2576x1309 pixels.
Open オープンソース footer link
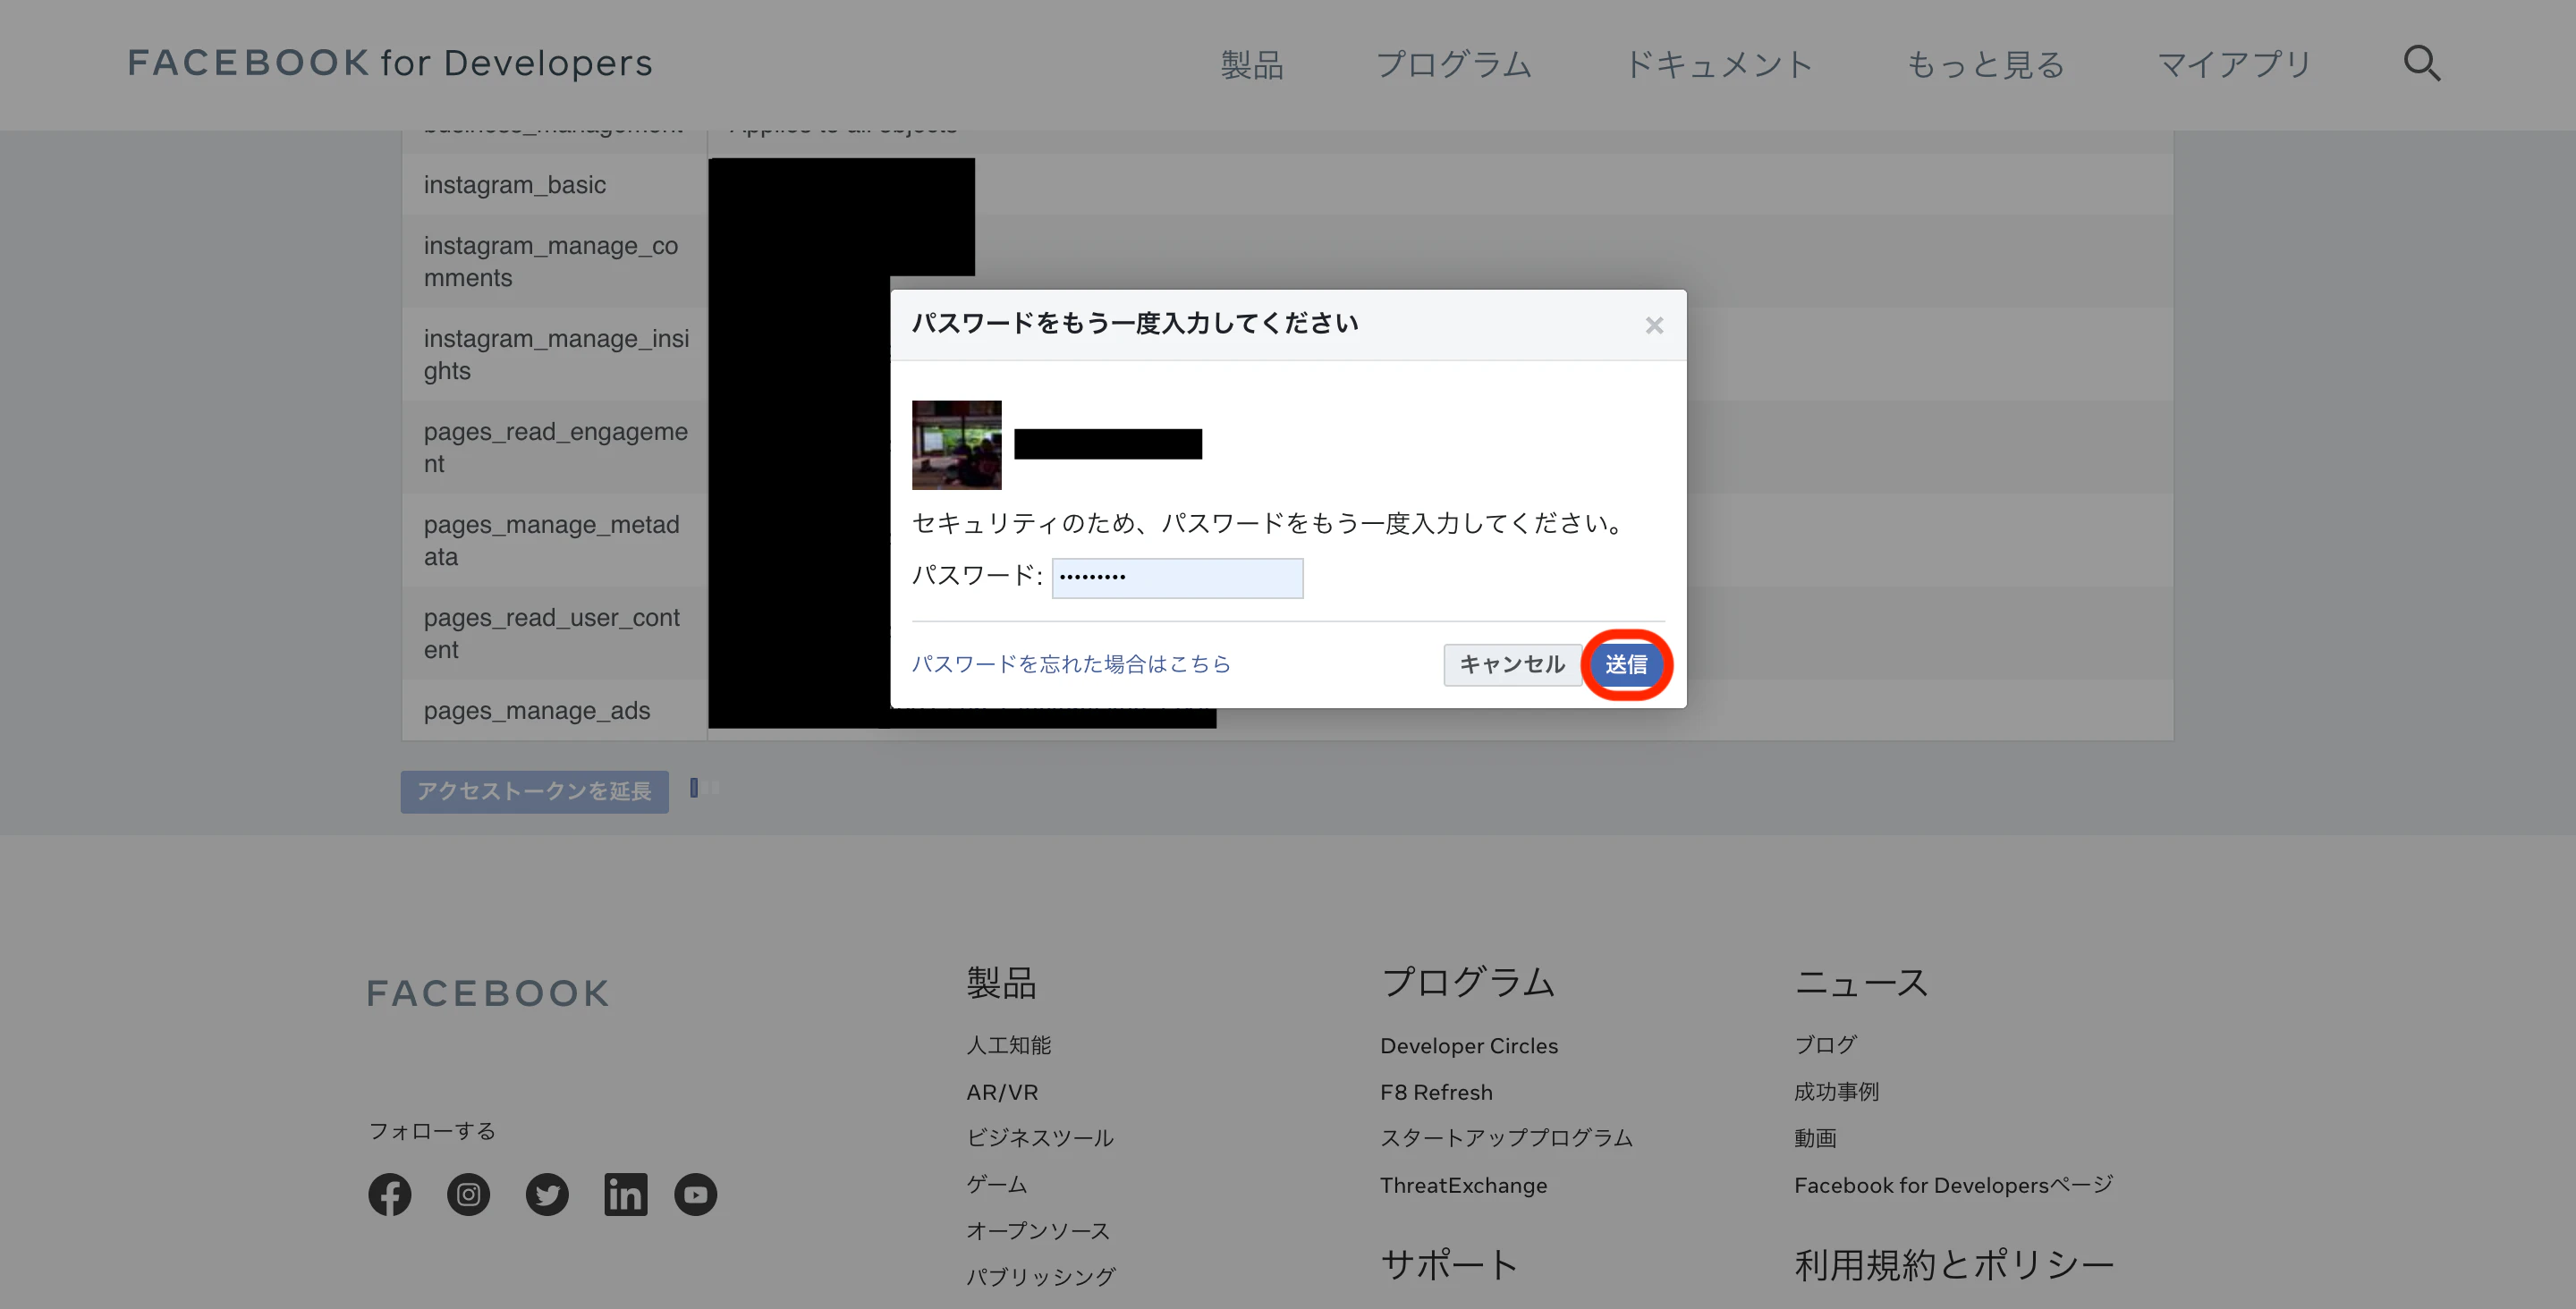[1038, 1230]
